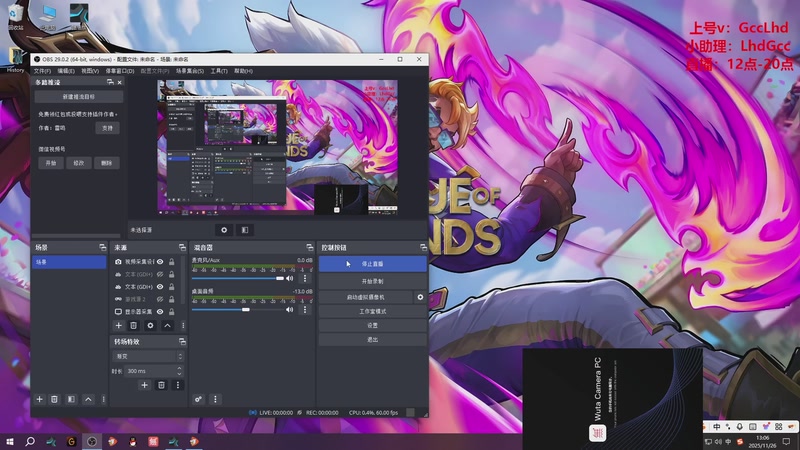The width and height of the screenshot is (800, 450).
Task: Show the first hidden 文本 (GDI+) source
Action: [x=160, y=274]
